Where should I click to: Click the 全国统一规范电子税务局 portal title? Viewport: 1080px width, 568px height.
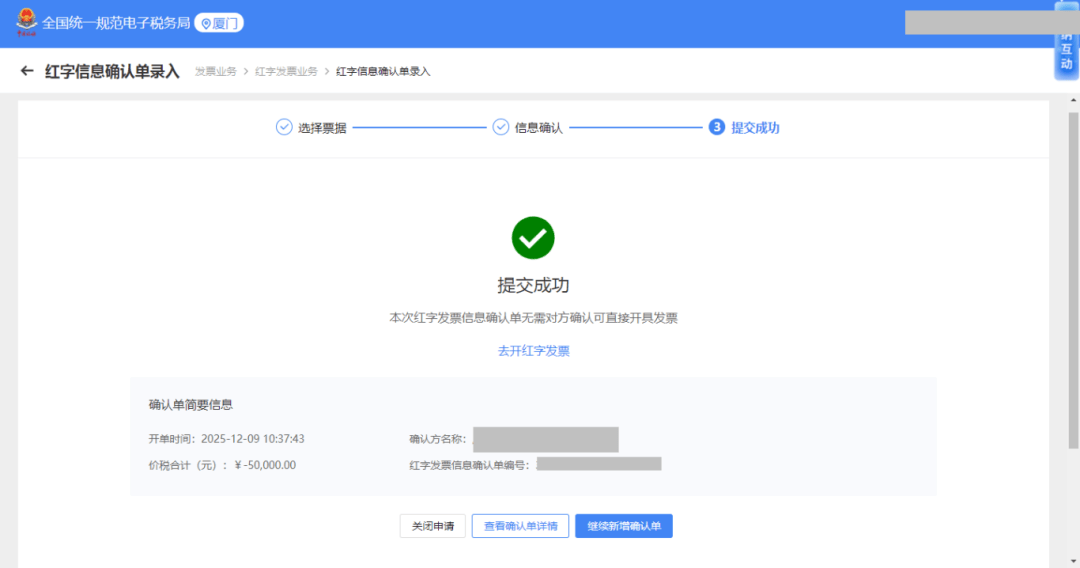pos(116,23)
